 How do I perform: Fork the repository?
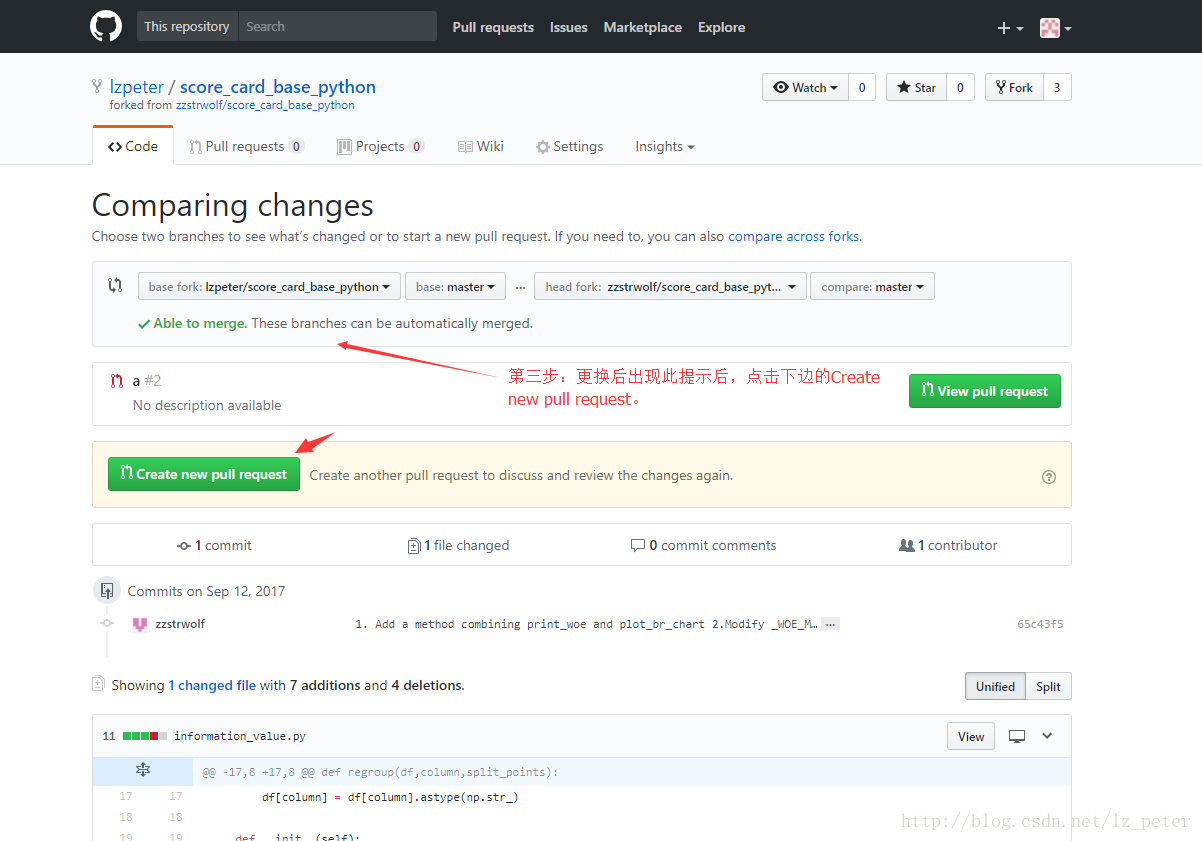(1014, 88)
